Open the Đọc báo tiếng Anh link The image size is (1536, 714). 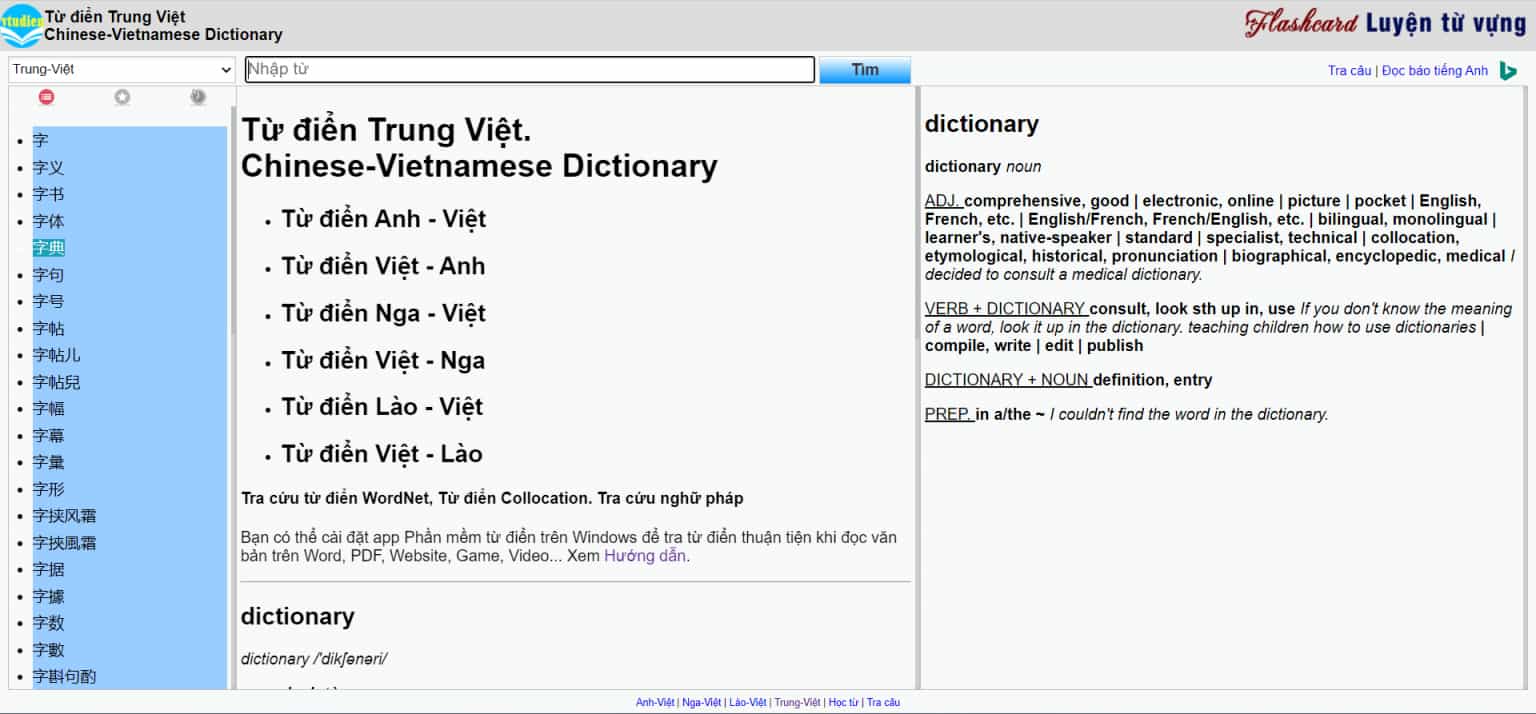click(1435, 71)
